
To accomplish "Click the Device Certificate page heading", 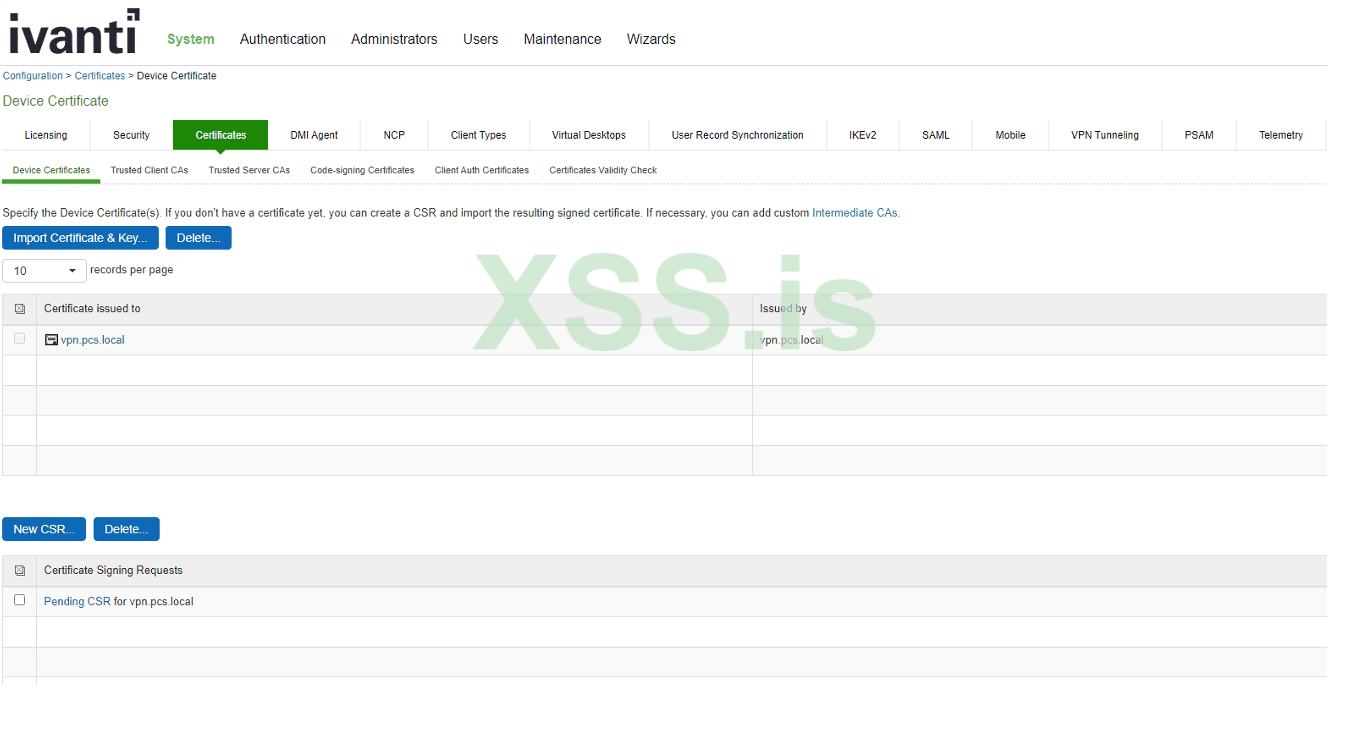I will coord(56,101).
